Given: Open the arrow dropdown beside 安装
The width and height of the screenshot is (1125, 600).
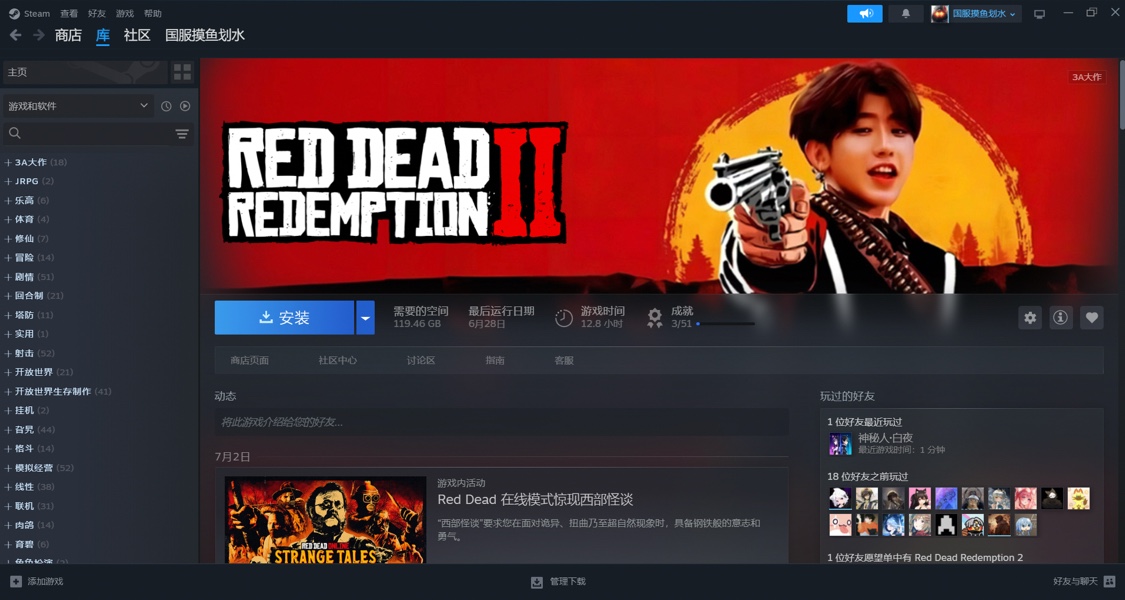Looking at the screenshot, I should click(365, 317).
